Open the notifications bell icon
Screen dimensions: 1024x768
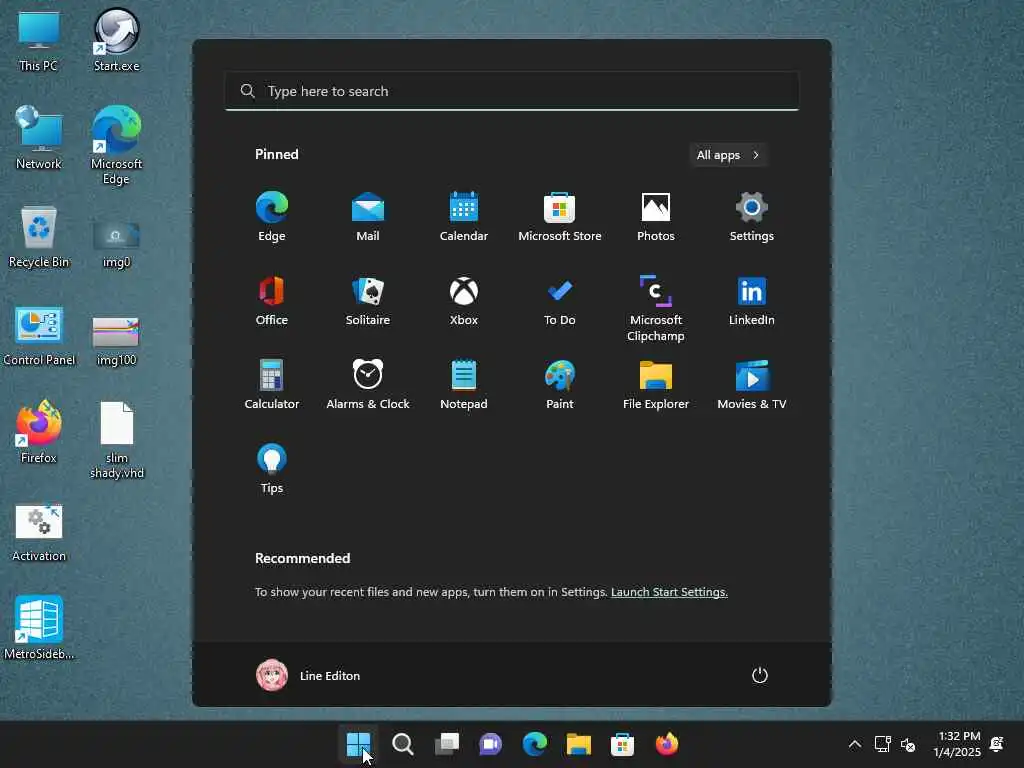[997, 744]
